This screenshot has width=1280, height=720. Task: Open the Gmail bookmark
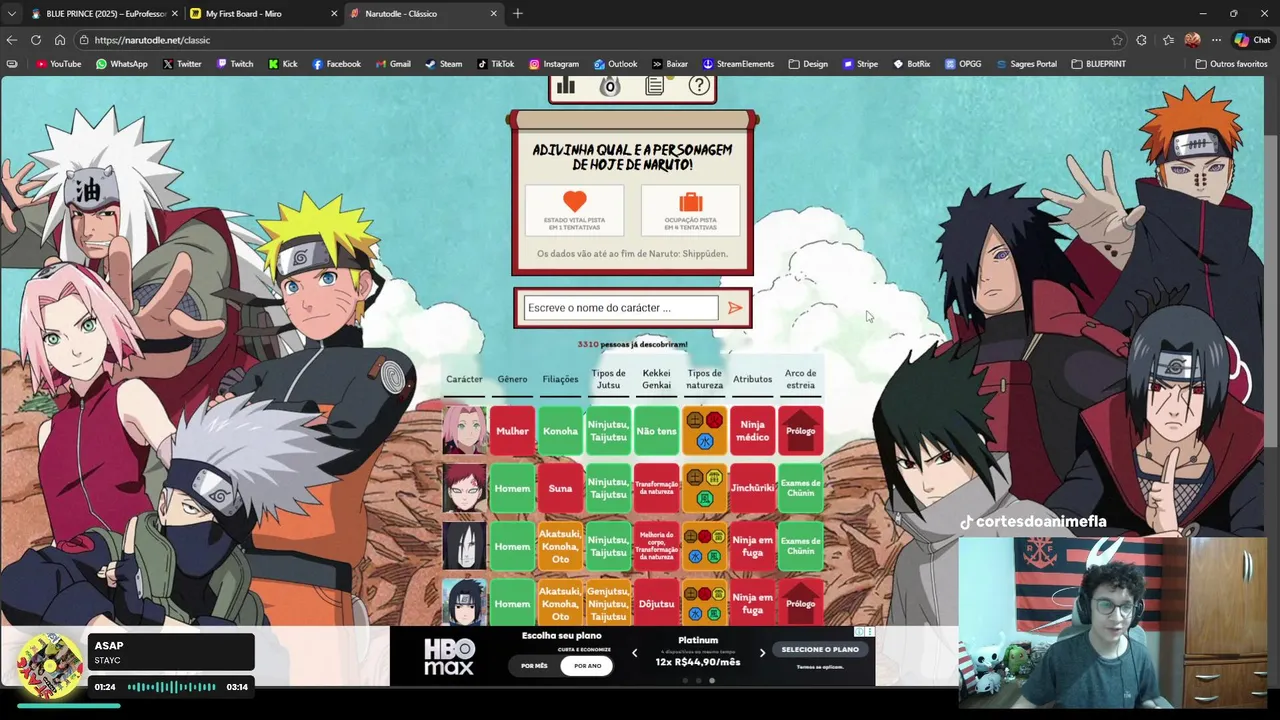tap(393, 64)
